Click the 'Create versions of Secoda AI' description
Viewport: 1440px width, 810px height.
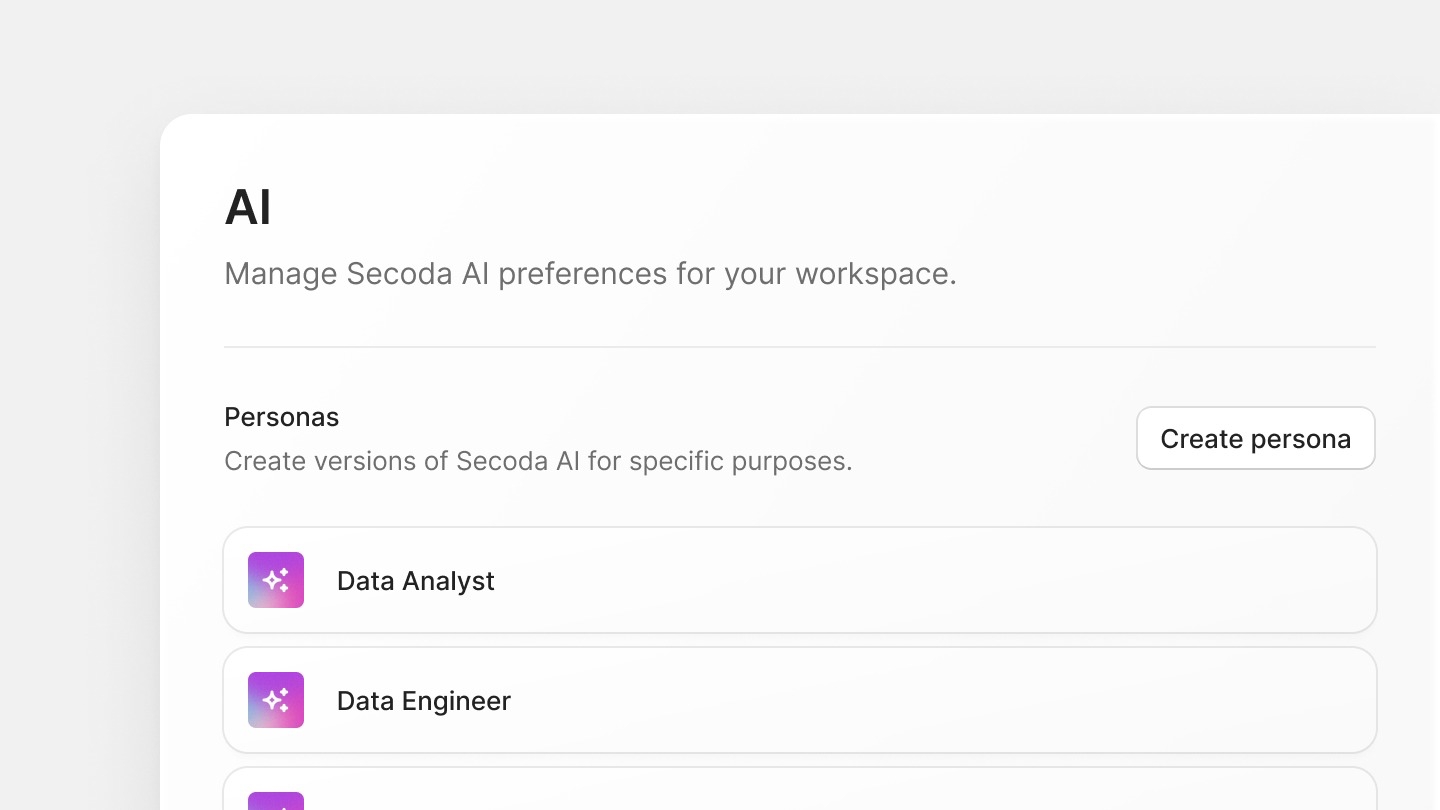coord(538,461)
